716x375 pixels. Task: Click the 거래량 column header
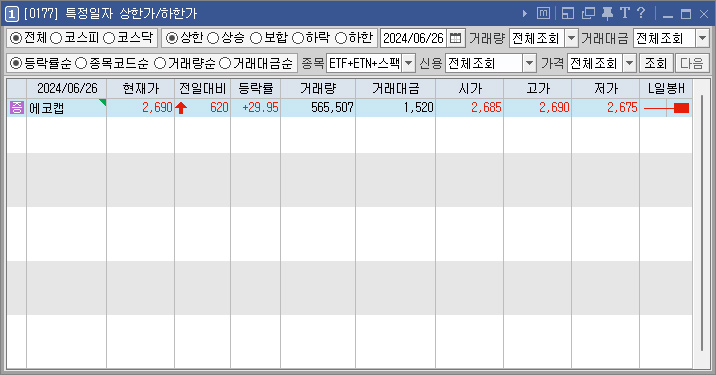[x=318, y=88]
